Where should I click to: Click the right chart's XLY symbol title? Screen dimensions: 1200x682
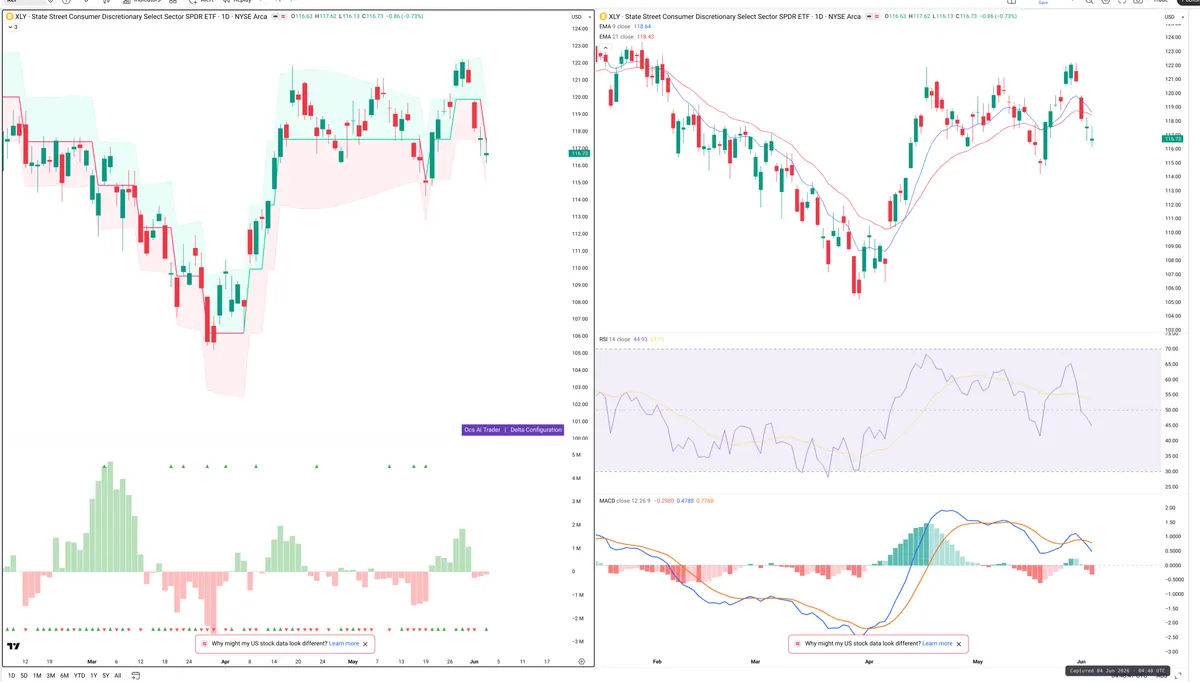pos(734,17)
